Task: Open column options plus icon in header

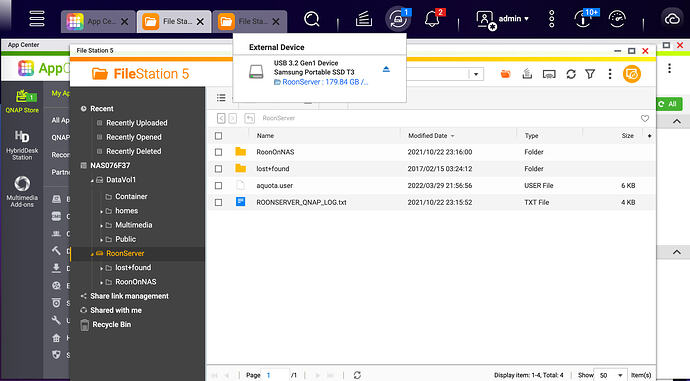Action: tap(649, 136)
